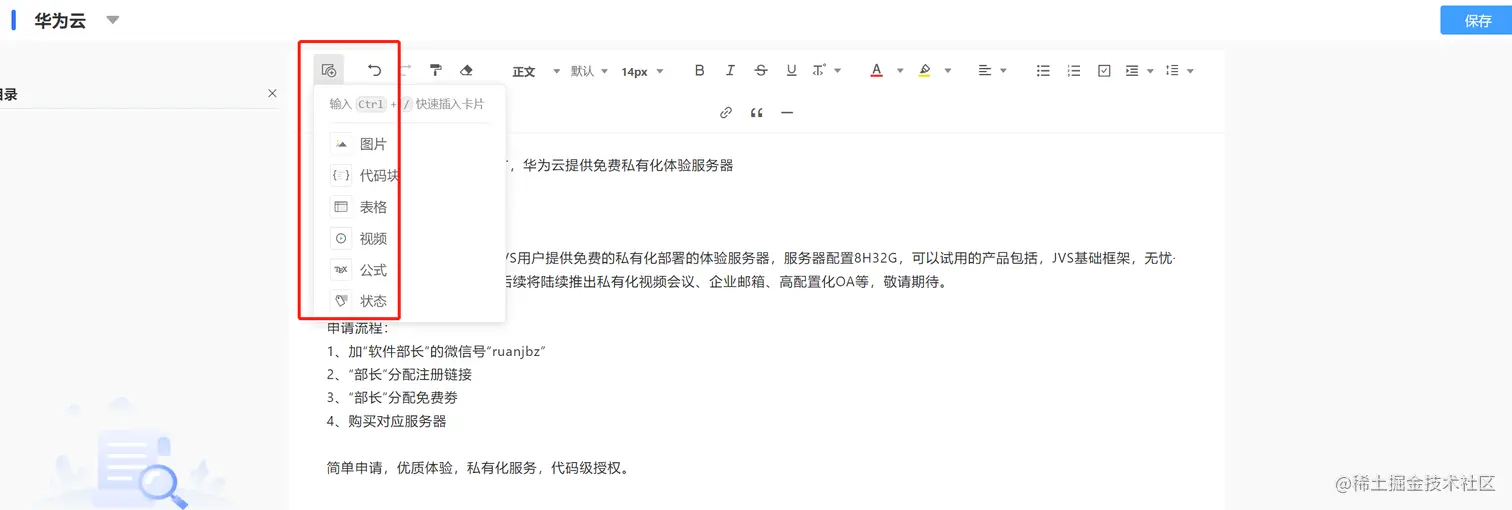Click the 华为云 document title
This screenshot has width=1512, height=510.
coord(60,21)
